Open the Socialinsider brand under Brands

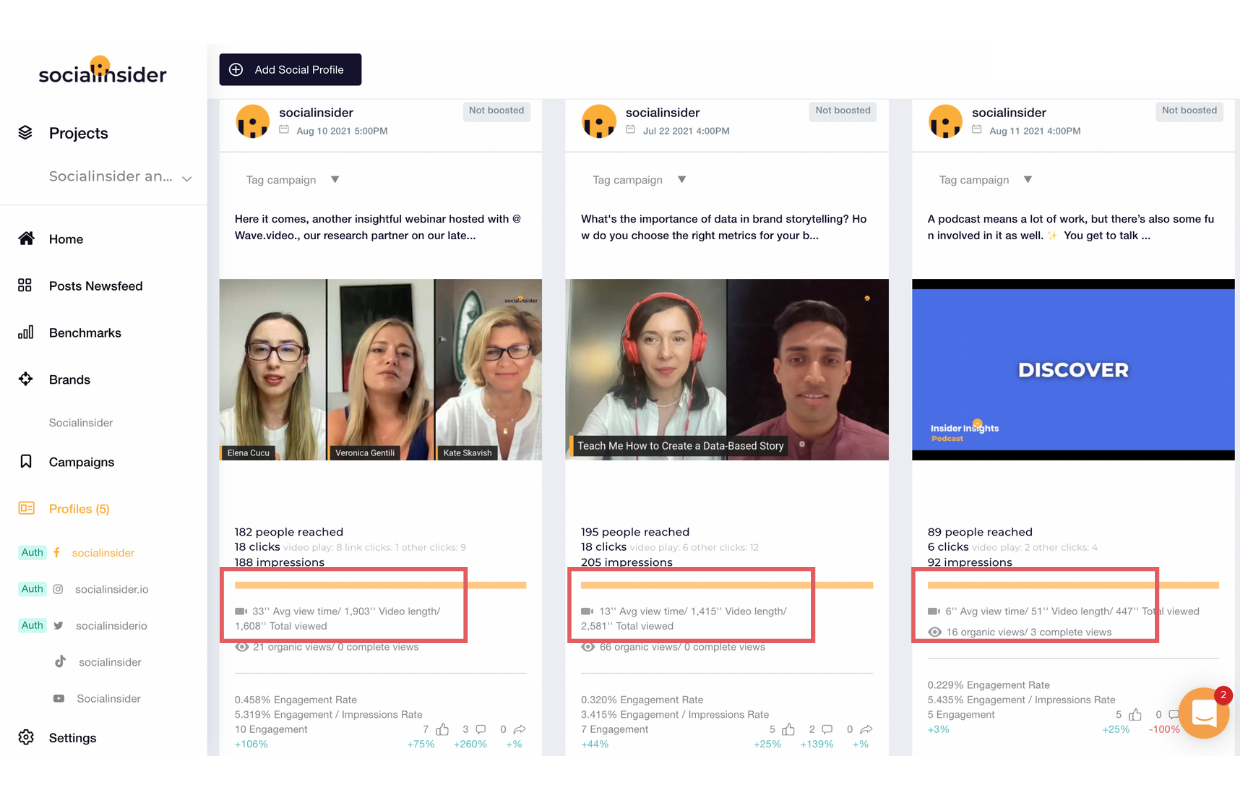click(x=81, y=423)
